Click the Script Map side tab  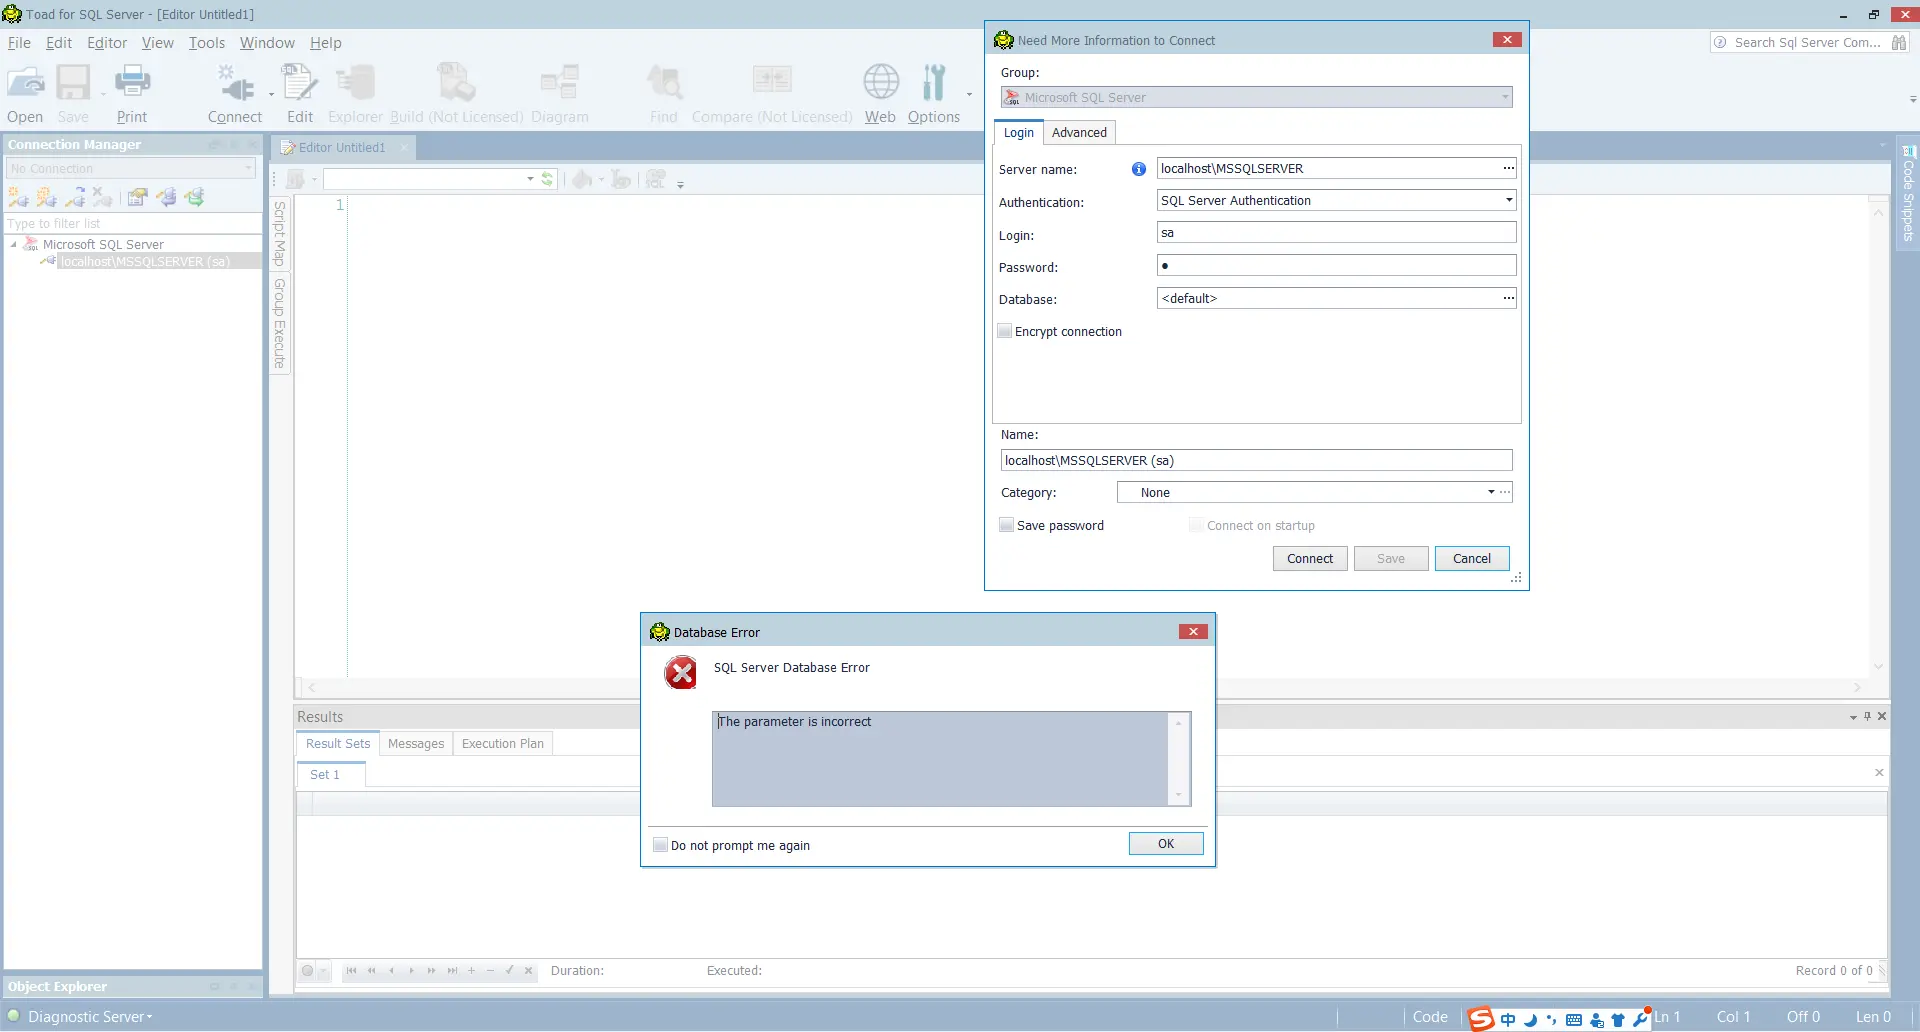(280, 234)
